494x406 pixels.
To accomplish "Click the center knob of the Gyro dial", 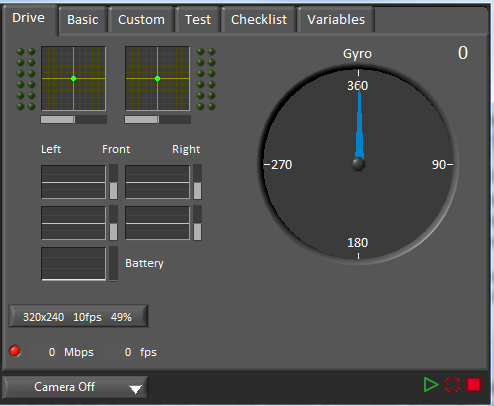I will point(358,164).
